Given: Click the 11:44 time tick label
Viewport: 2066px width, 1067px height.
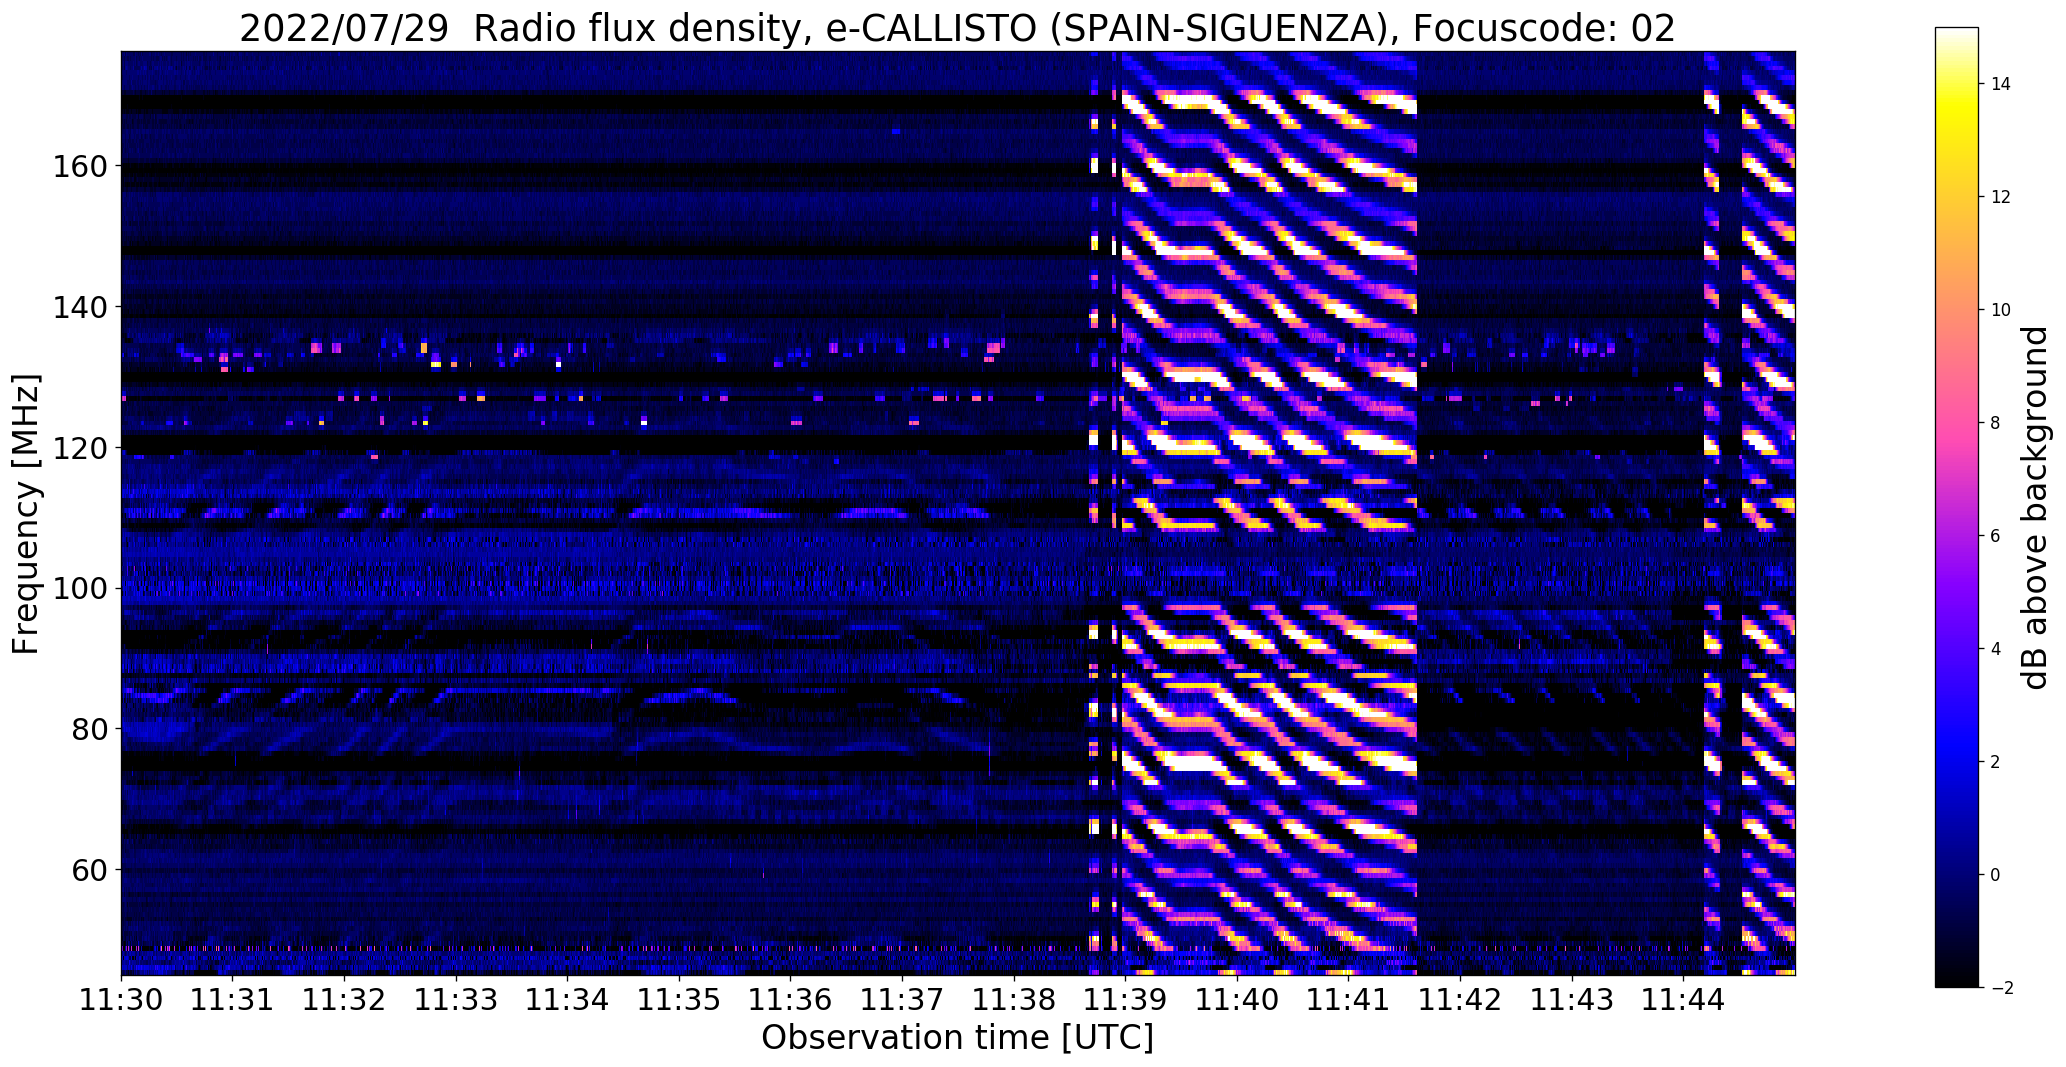Looking at the screenshot, I should 1684,1000.
